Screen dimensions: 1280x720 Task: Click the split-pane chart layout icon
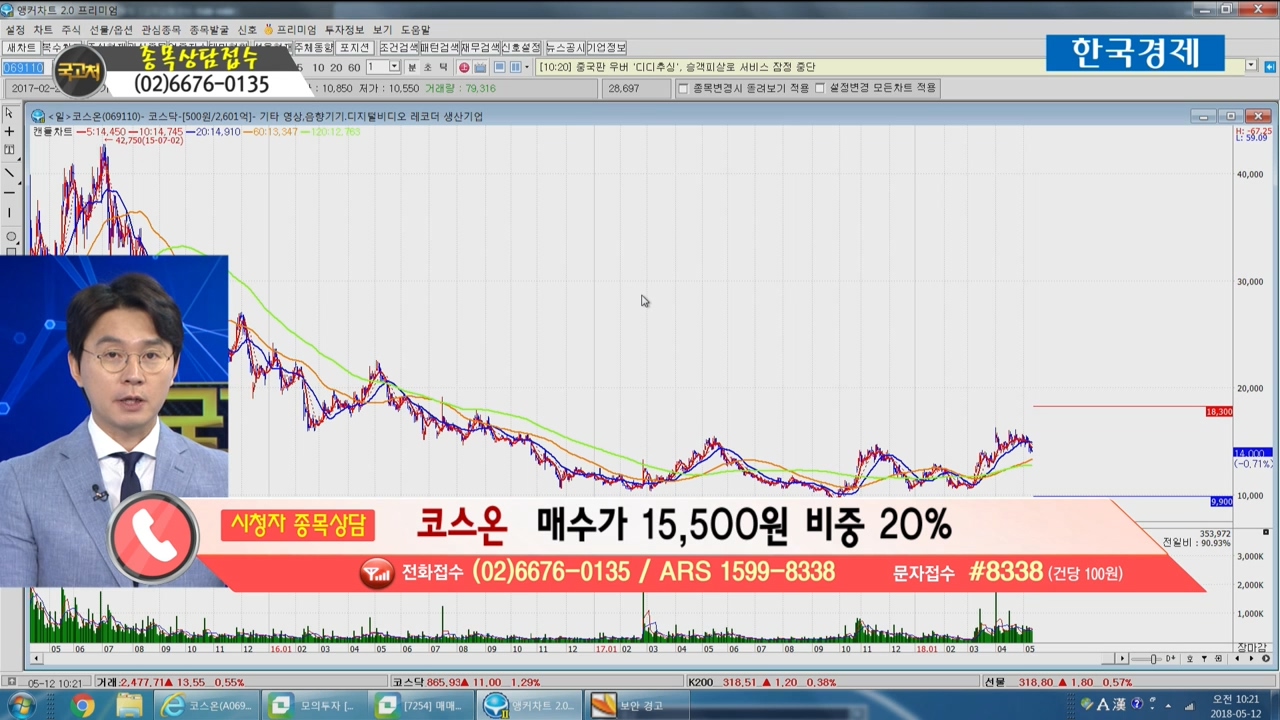click(515, 67)
